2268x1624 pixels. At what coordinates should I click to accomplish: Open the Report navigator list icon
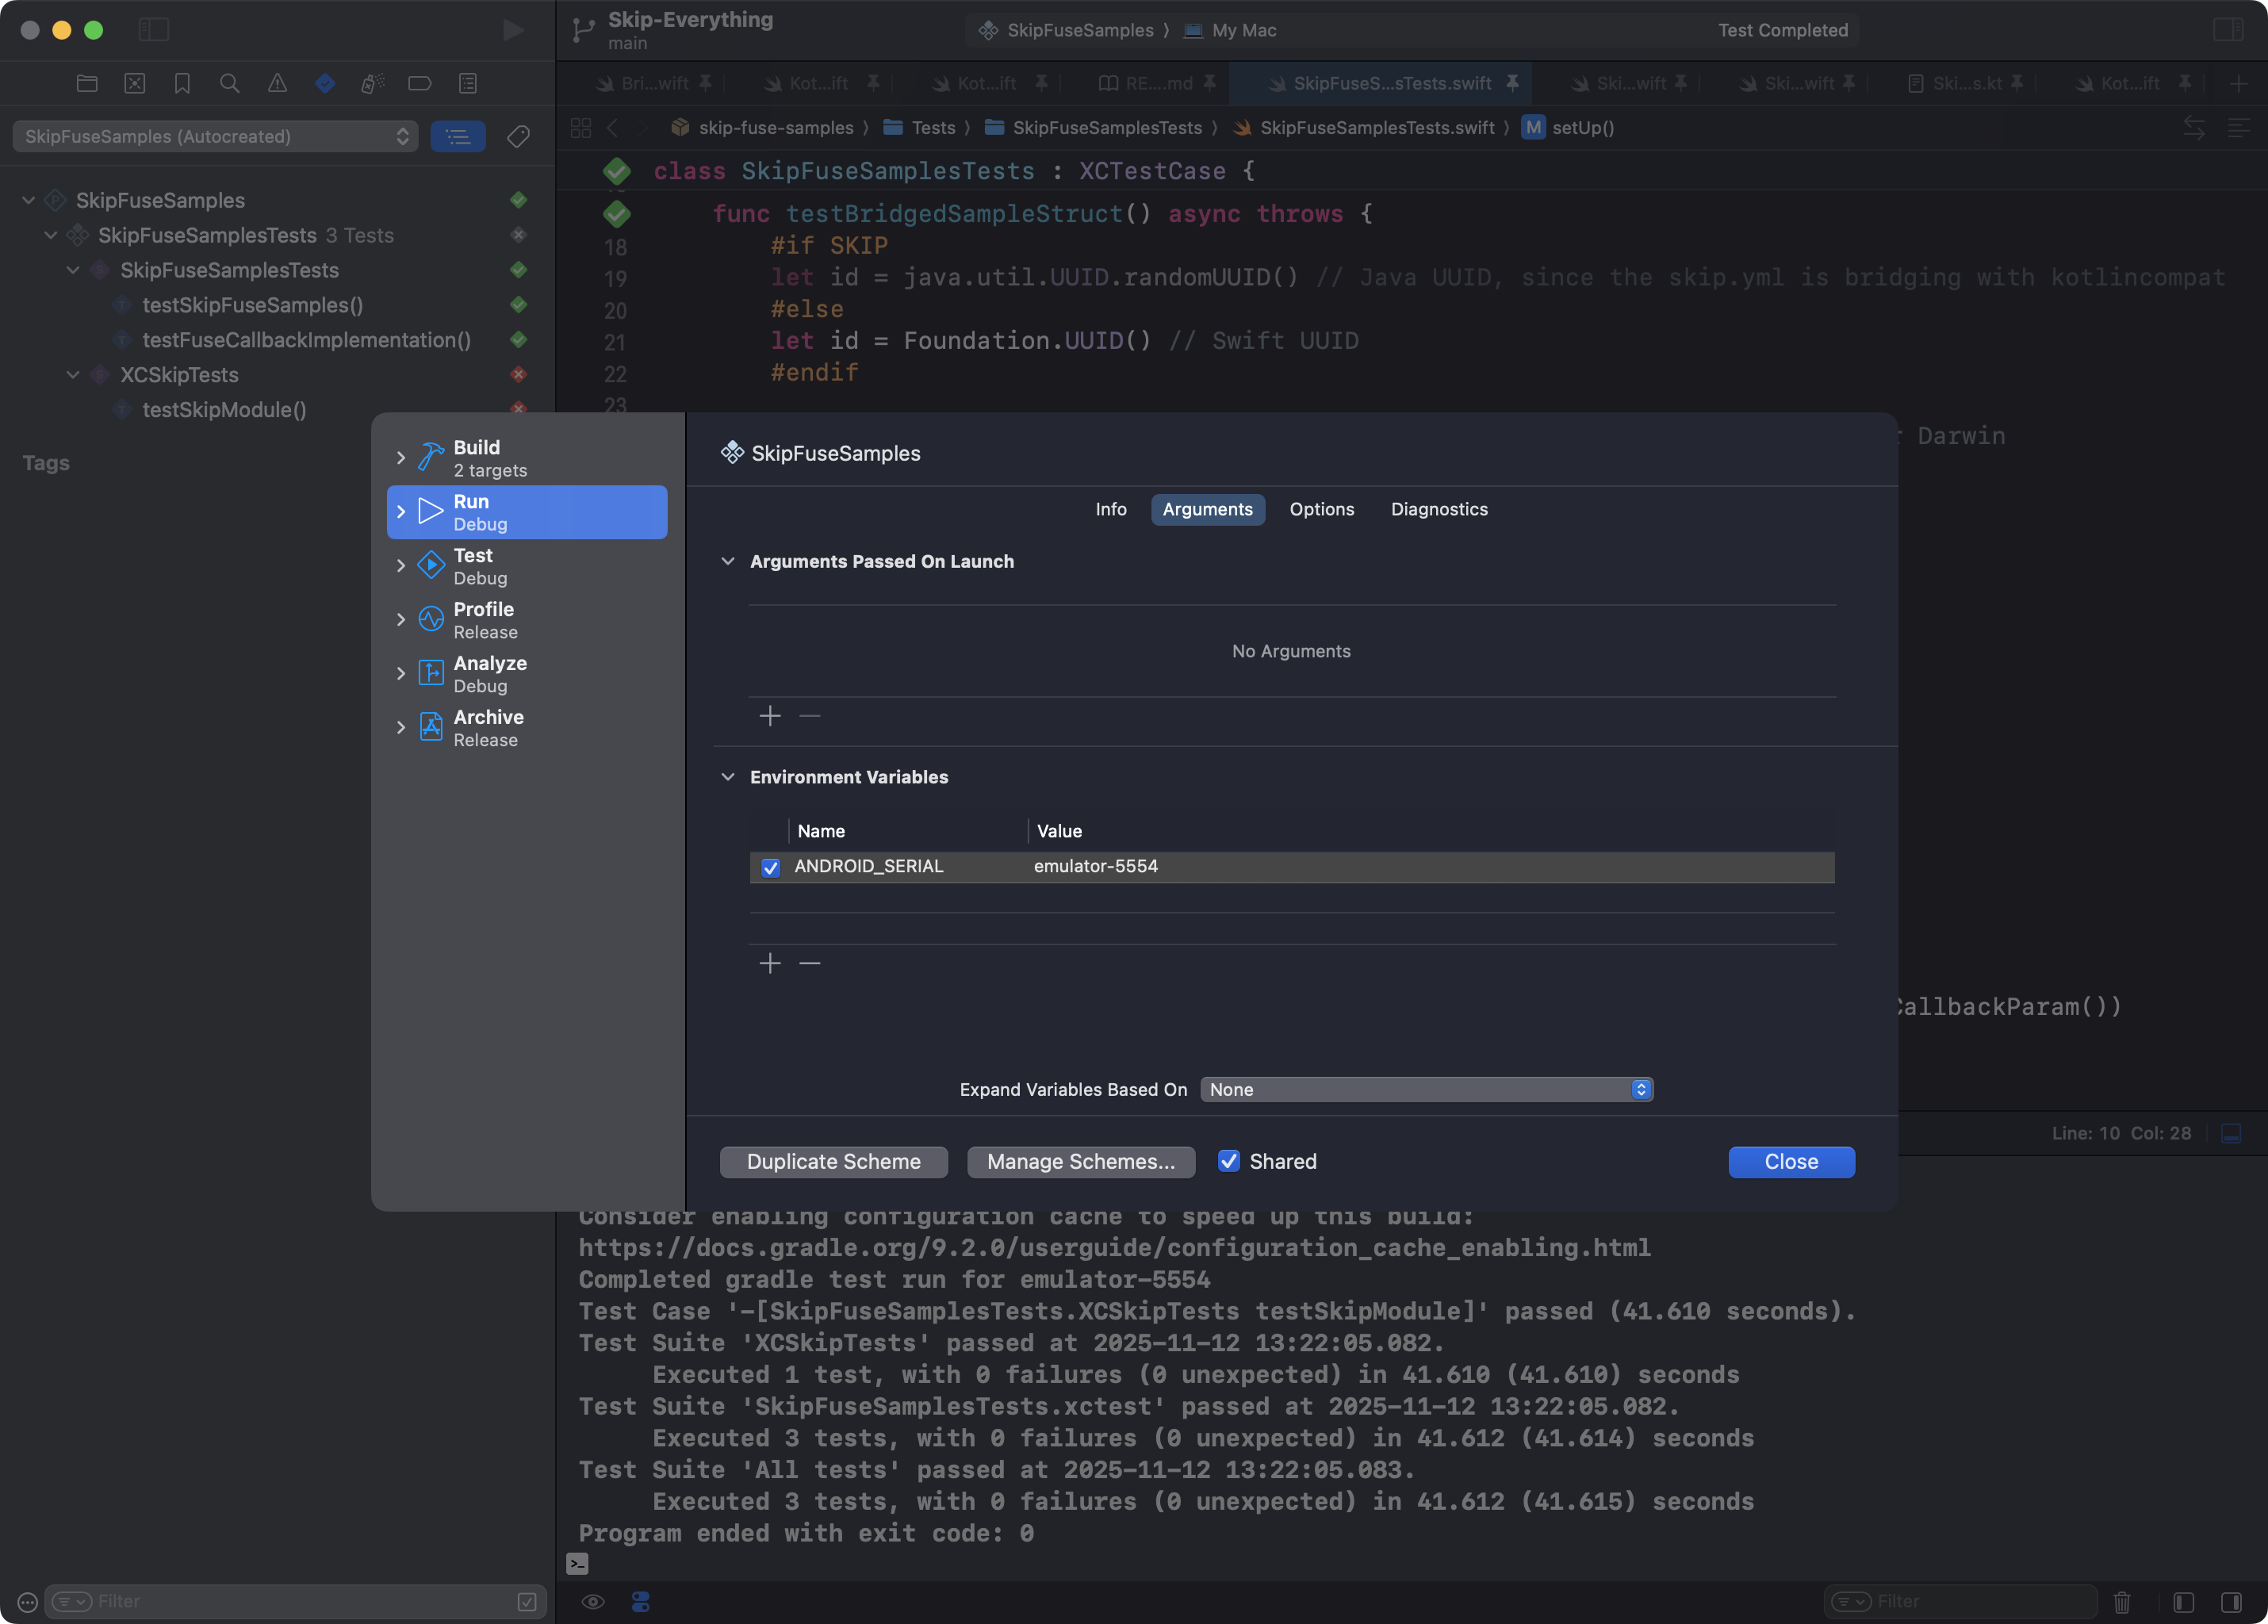tap(467, 83)
